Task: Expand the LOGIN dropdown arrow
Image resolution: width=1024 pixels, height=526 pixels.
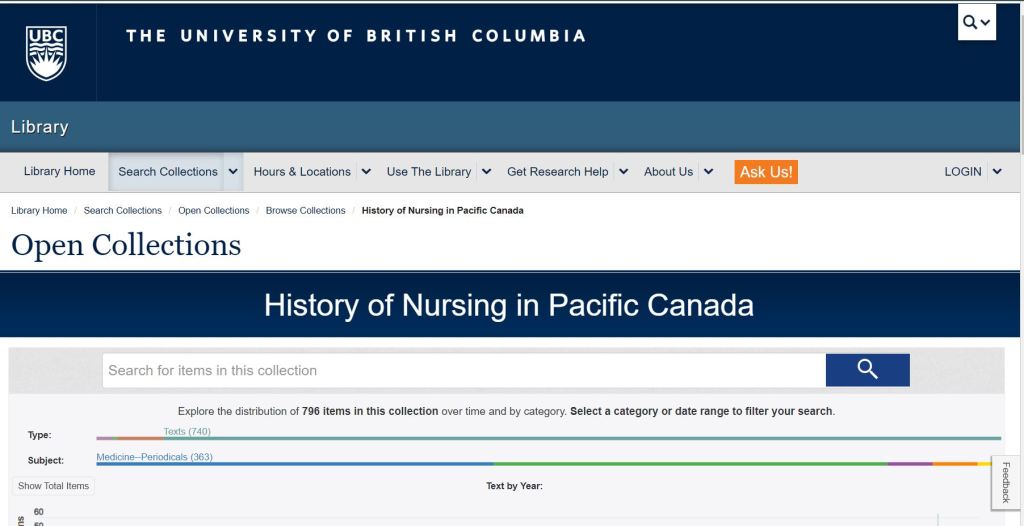Action: 996,172
